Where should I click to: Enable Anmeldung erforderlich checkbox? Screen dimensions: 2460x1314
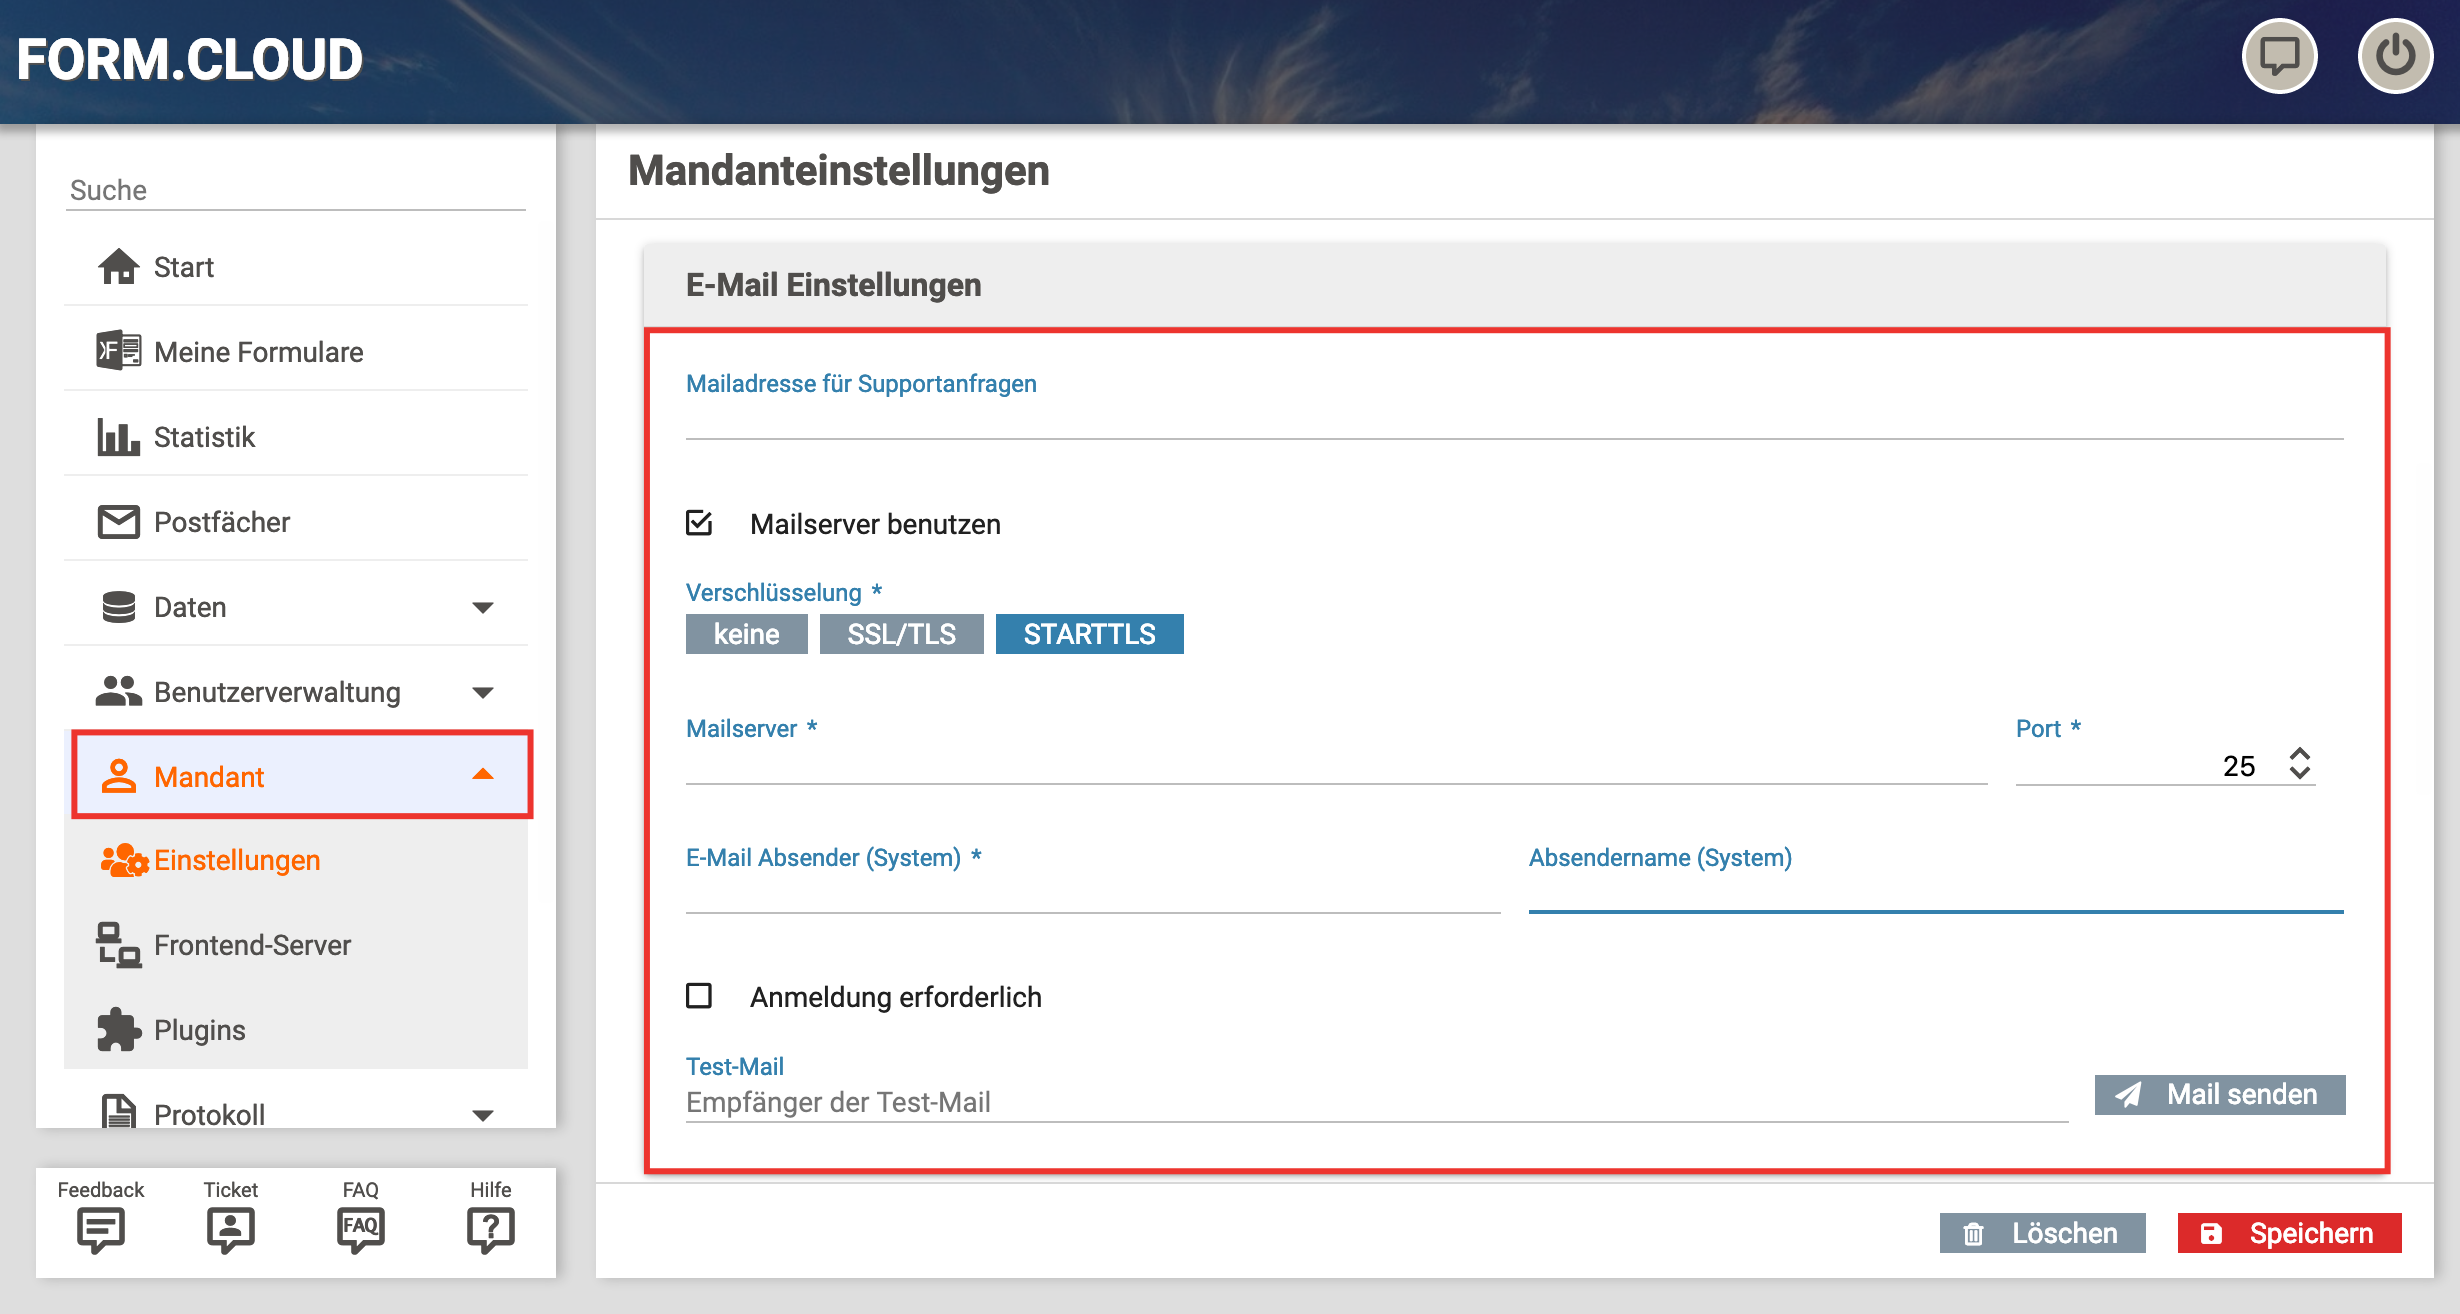(699, 996)
